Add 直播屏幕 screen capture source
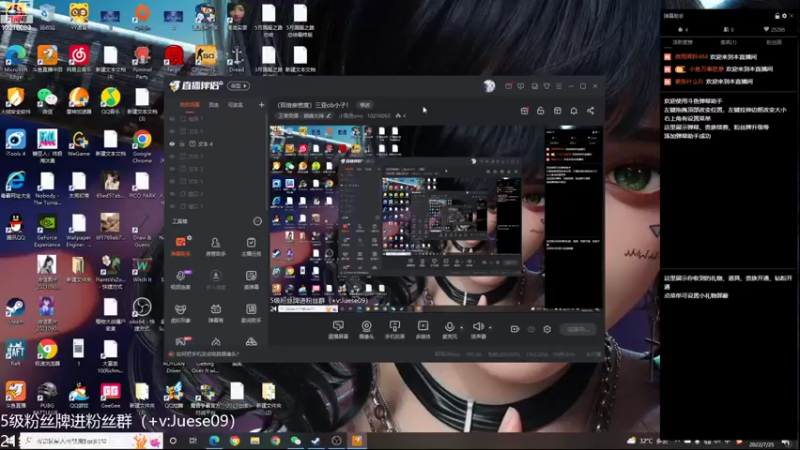This screenshot has height=450, width=800. [x=338, y=330]
